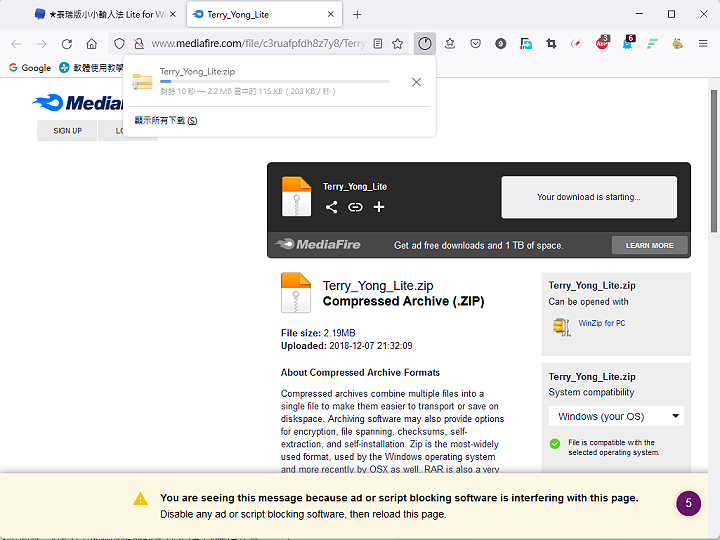
Task: Open the blue notification extension with badge 6
Action: tap(628, 43)
